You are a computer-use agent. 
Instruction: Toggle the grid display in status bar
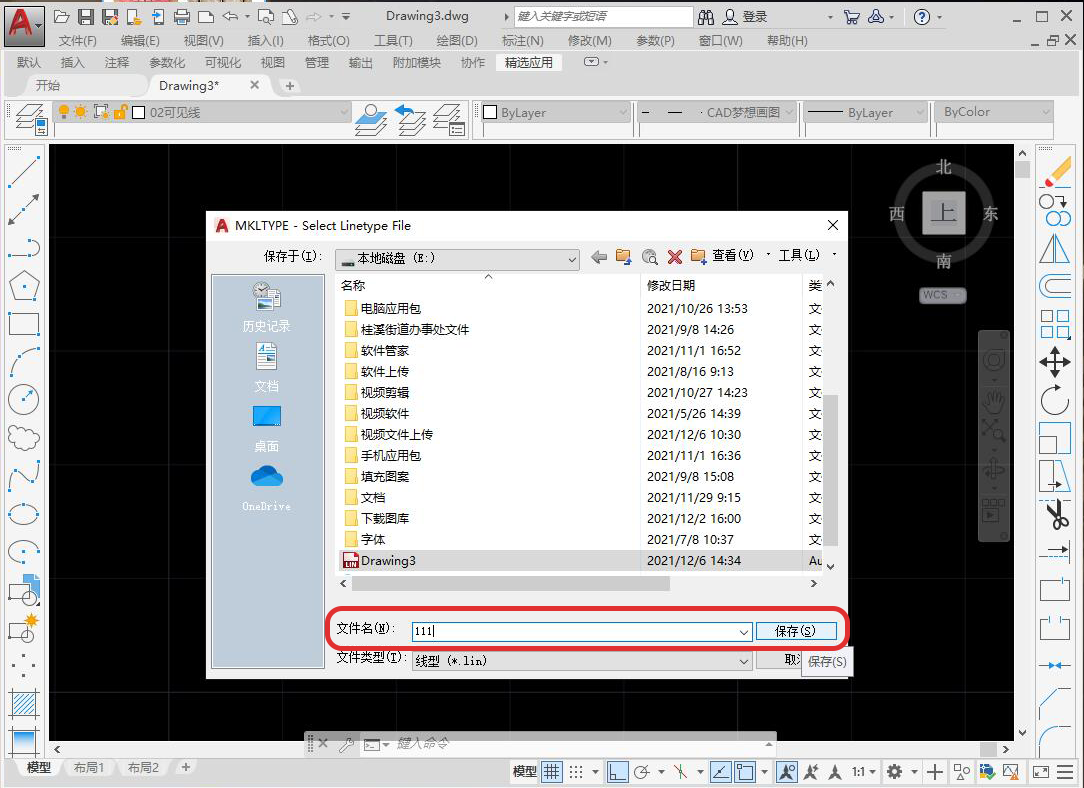551,771
